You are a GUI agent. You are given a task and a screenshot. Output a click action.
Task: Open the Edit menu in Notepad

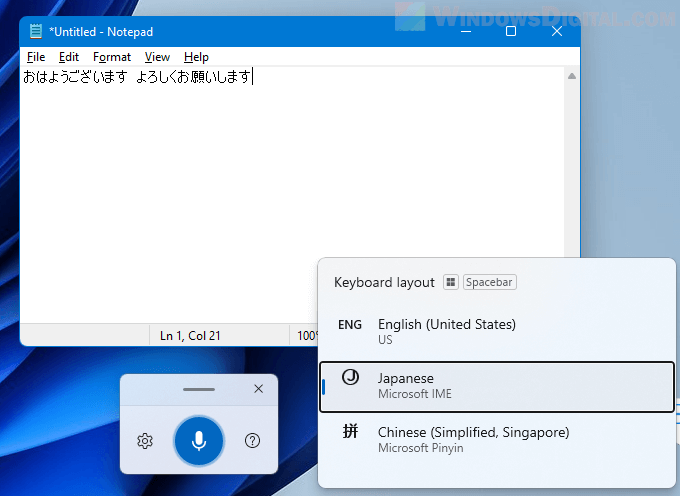[x=69, y=57]
